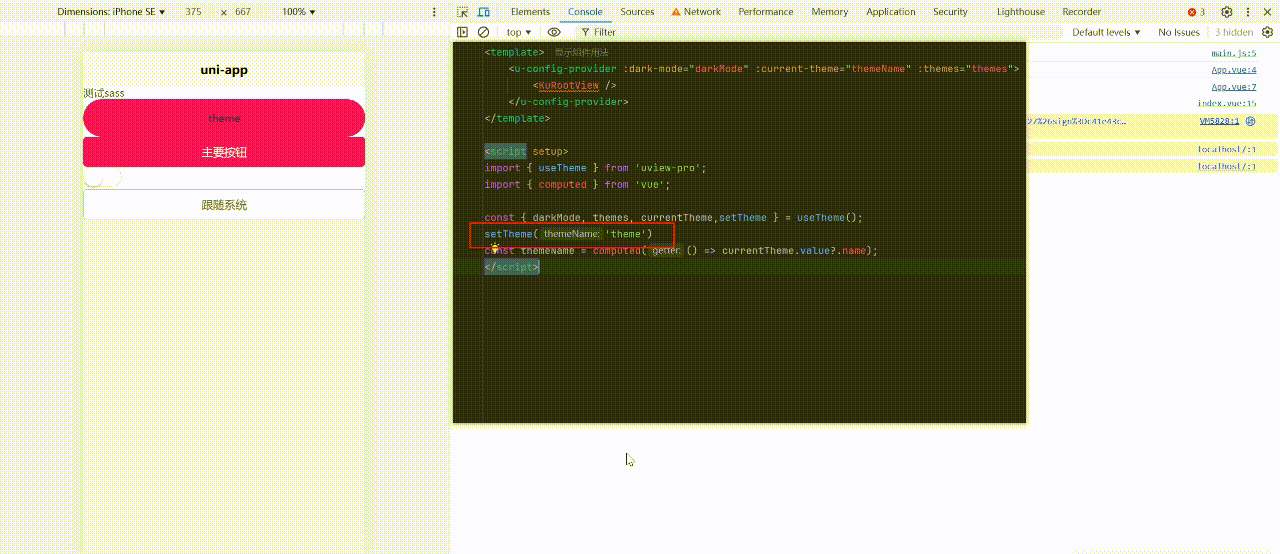Open the top JavaScript context dropdown
1280x554 pixels.
click(x=519, y=32)
